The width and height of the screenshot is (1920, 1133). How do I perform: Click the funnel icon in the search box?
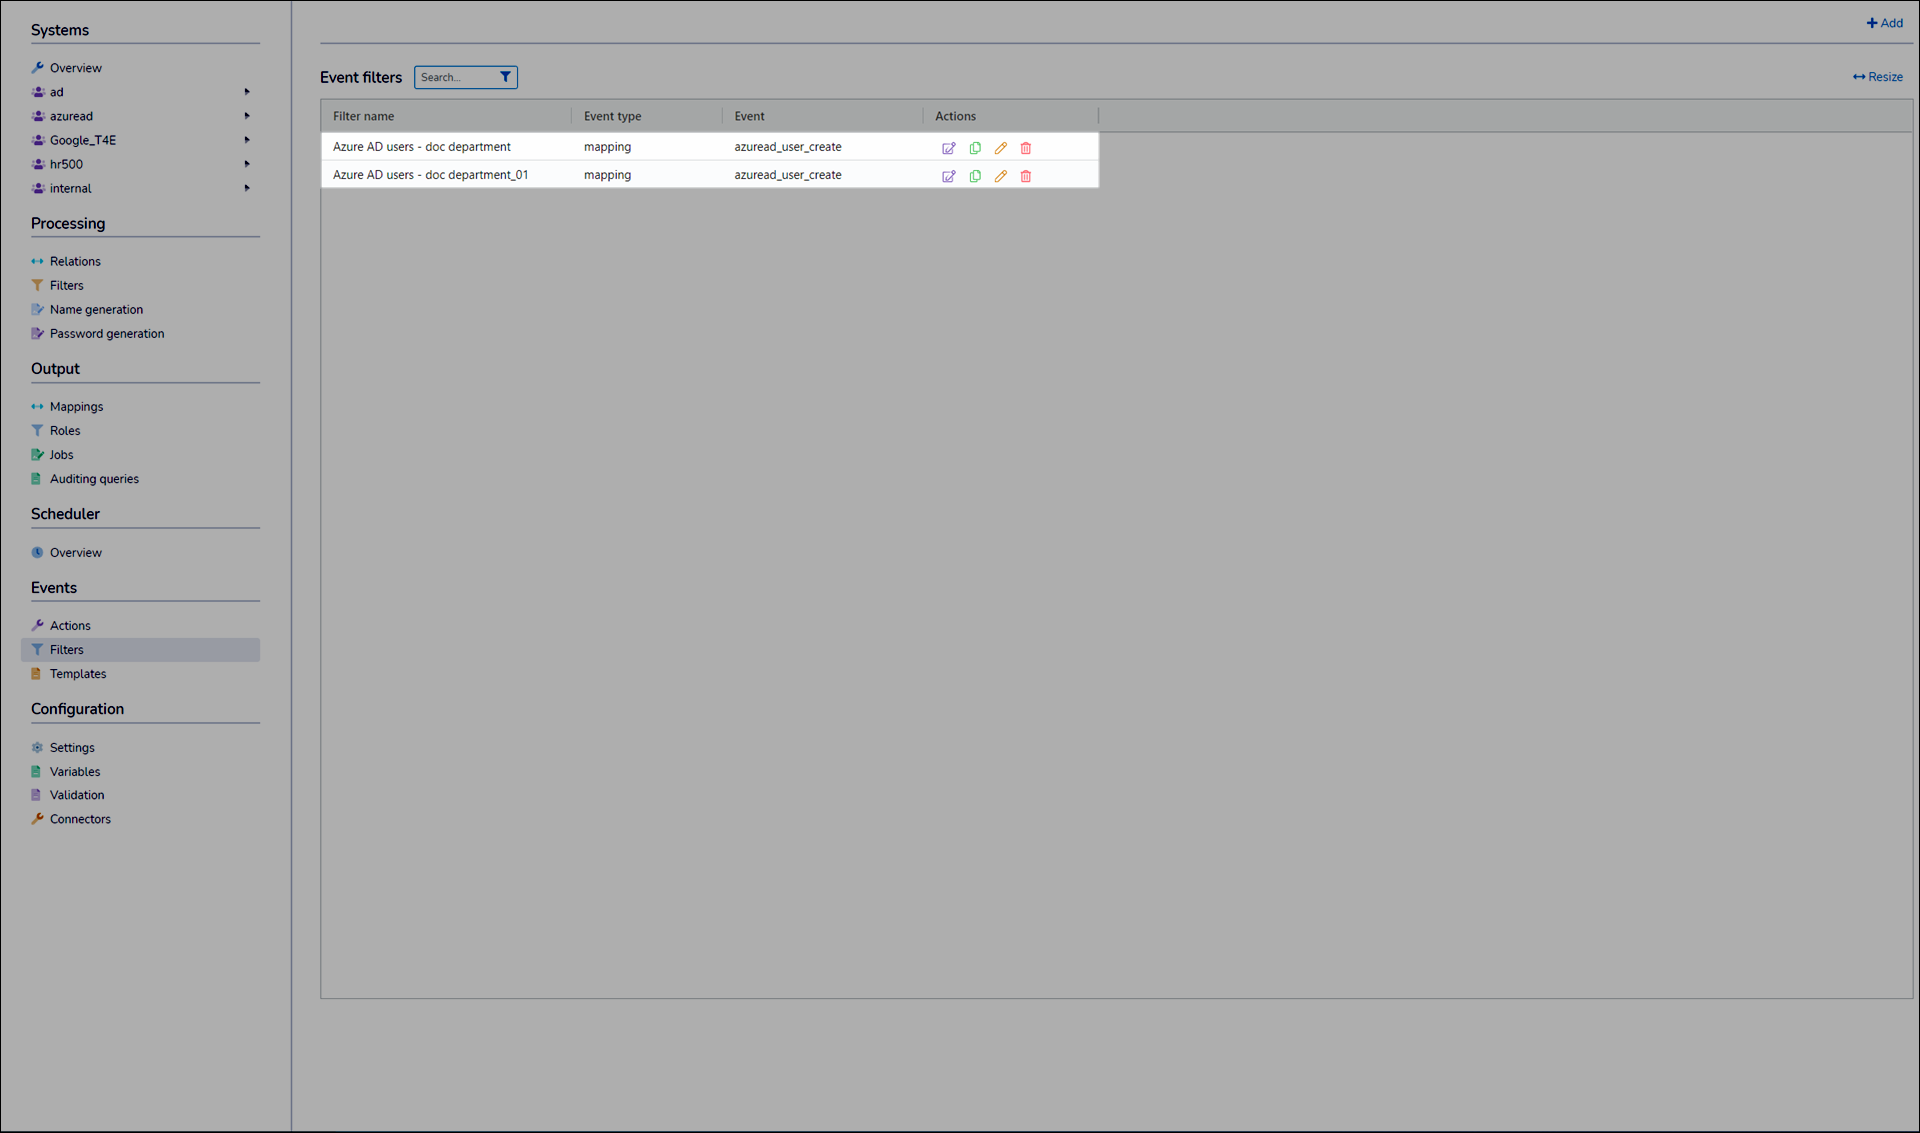[505, 77]
